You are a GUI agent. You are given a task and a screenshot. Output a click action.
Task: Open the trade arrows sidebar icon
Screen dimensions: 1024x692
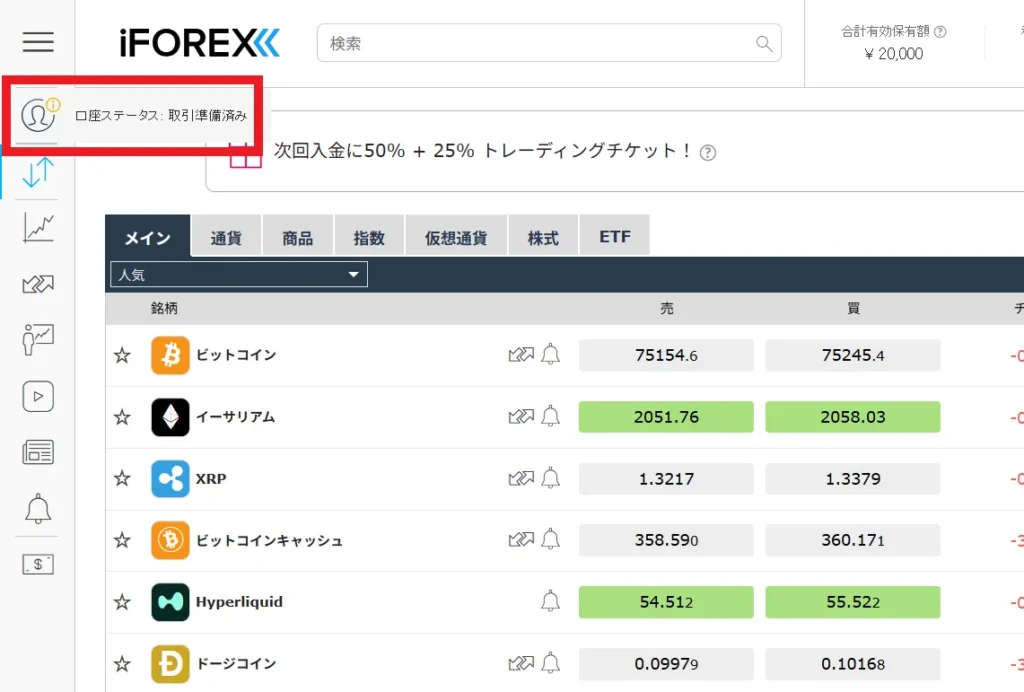38,172
